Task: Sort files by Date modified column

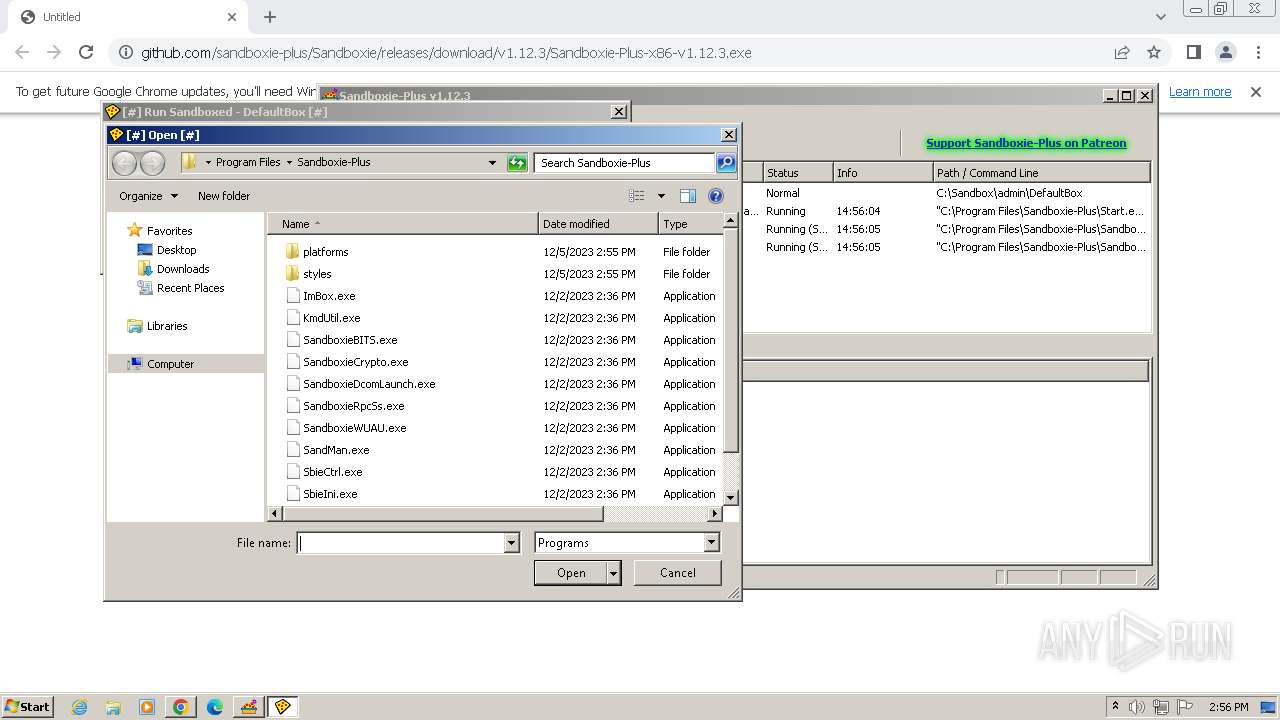Action: [x=598, y=224]
